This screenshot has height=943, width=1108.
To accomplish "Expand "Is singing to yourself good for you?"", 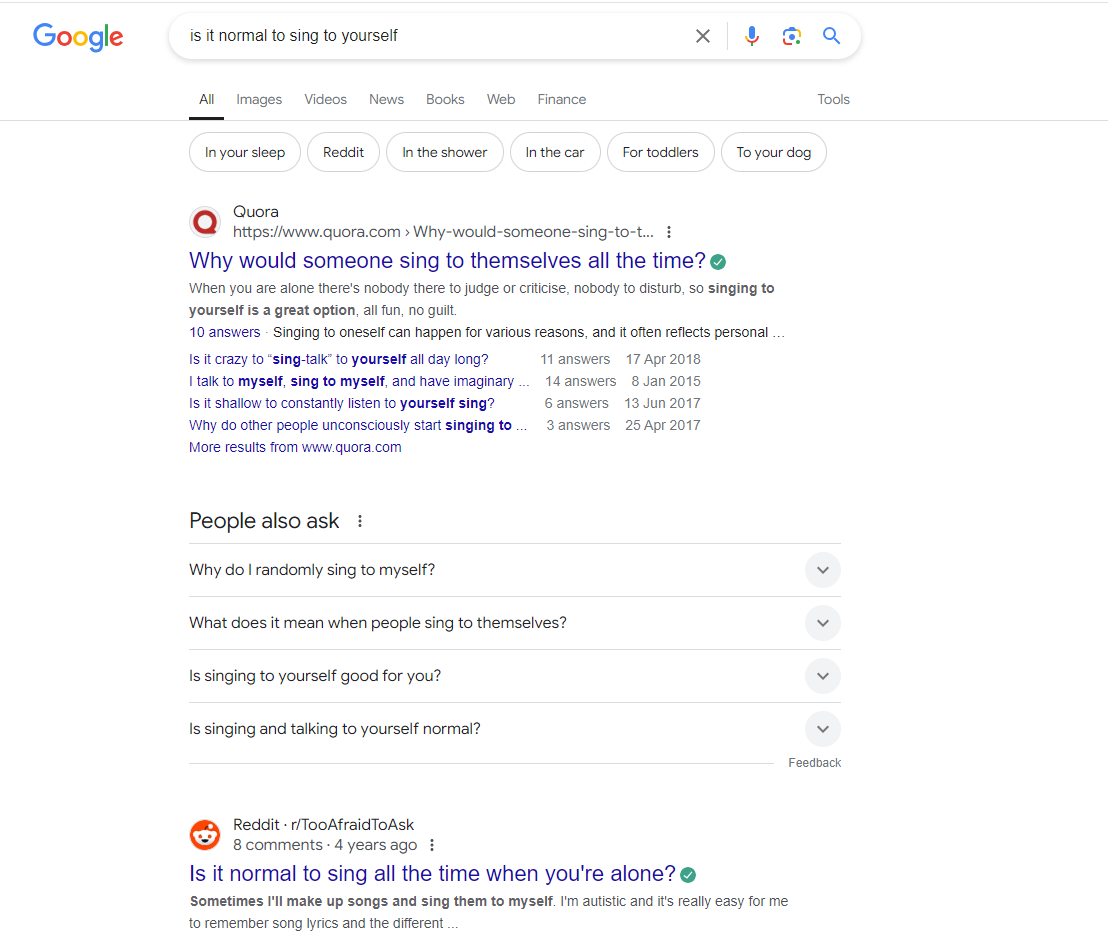I will [x=822, y=676].
